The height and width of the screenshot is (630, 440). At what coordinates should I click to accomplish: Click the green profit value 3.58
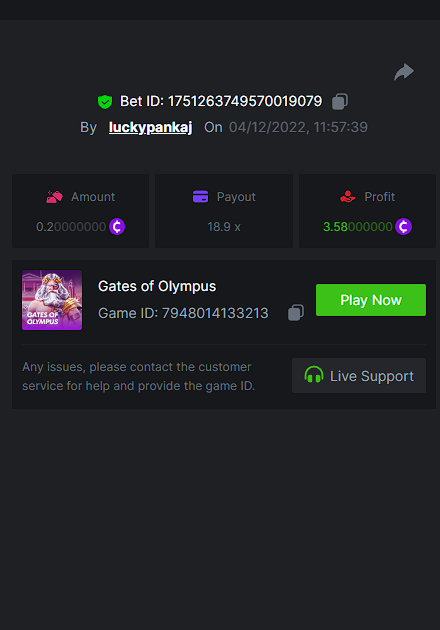(358, 227)
